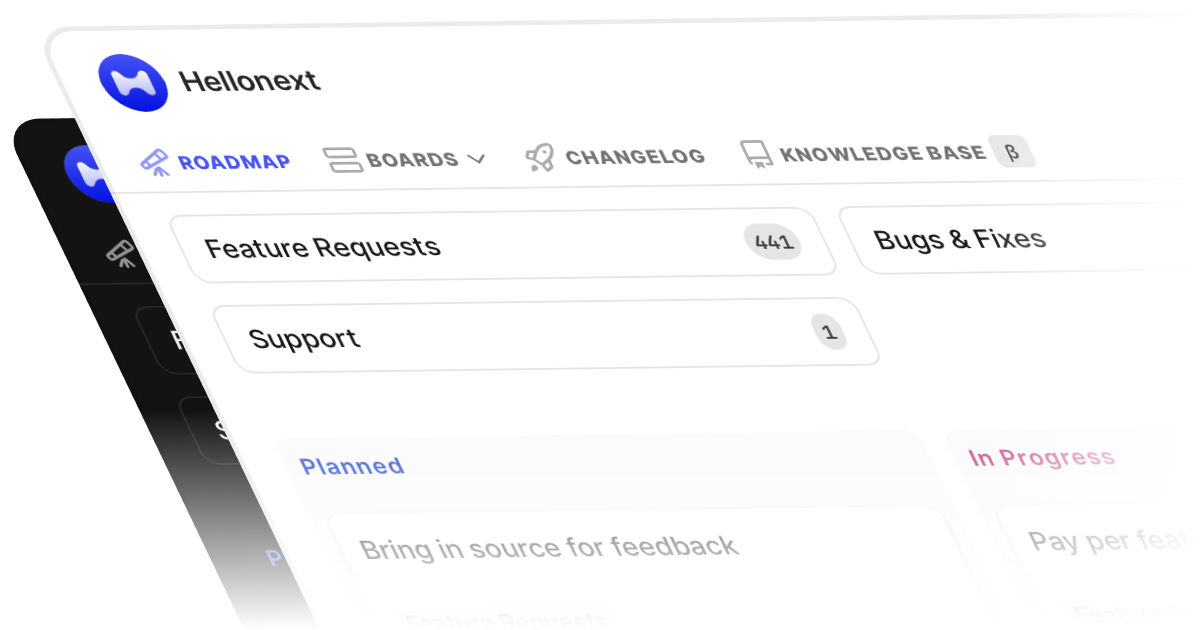Click the beta badge beside Knowledge Base
1200x630 pixels.
click(1011, 152)
